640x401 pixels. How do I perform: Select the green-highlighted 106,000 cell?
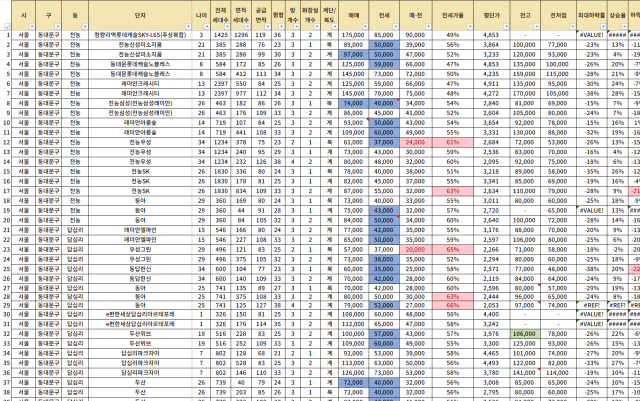[x=525, y=334]
